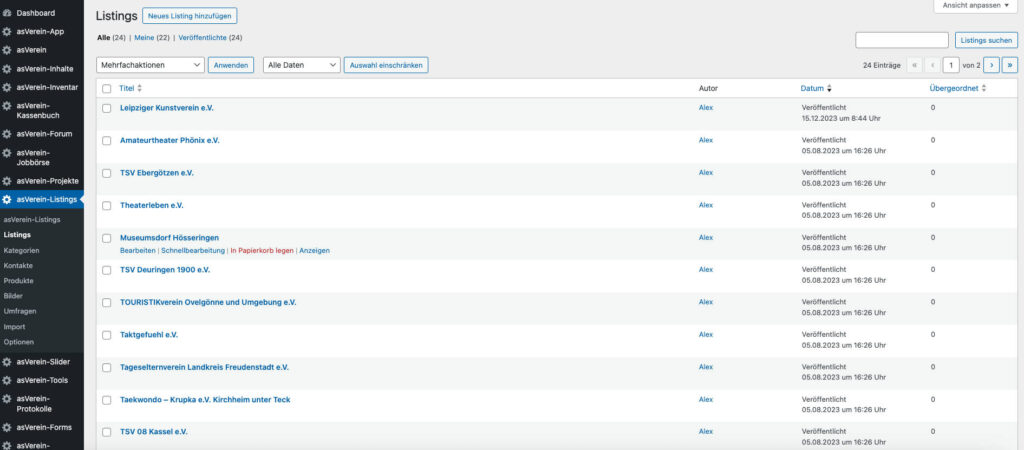Click the gear icon beside asVerein-Kassenbuch

[x=7, y=105]
